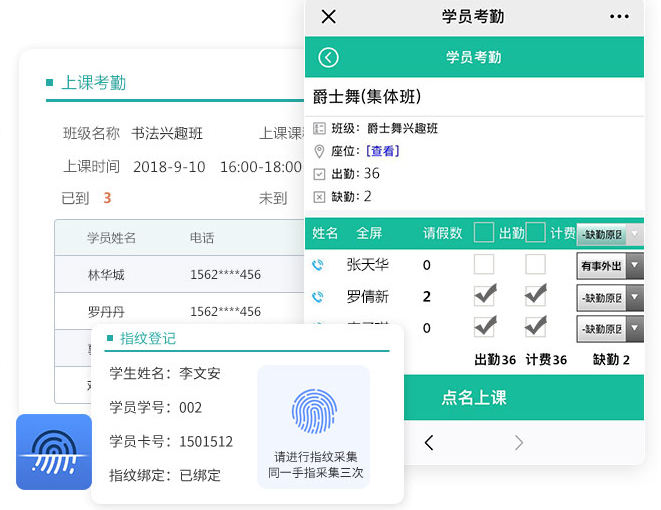Click the browser back chevron at bottom
The image size is (661, 510).
tap(429, 442)
